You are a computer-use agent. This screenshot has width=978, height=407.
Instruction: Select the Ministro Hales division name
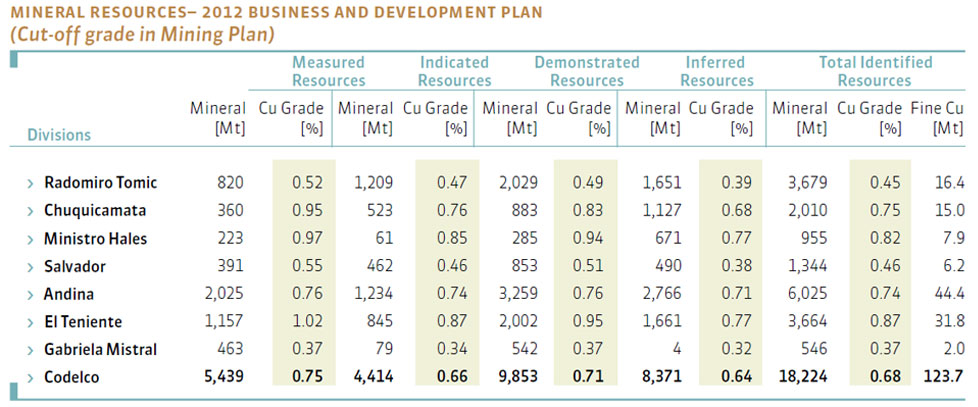[x=95, y=239]
